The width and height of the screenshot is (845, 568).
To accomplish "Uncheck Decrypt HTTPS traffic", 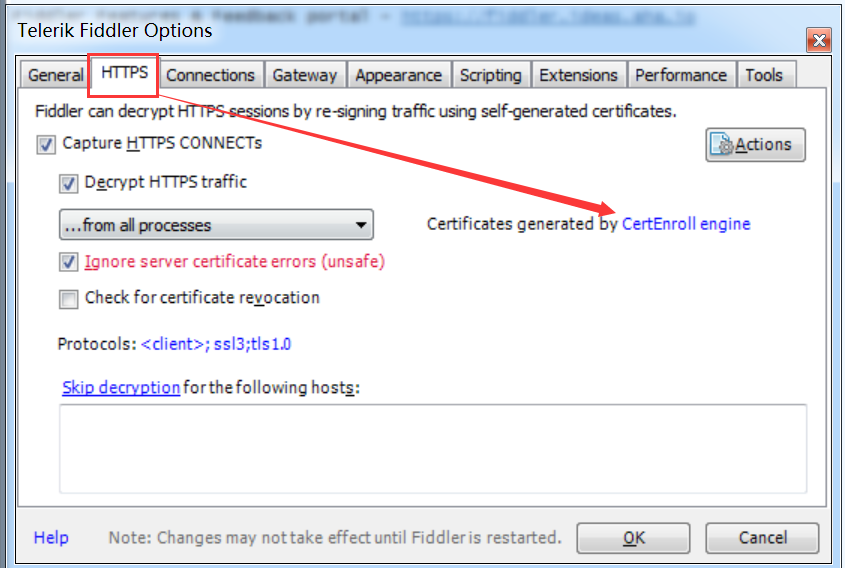I will click(68, 183).
